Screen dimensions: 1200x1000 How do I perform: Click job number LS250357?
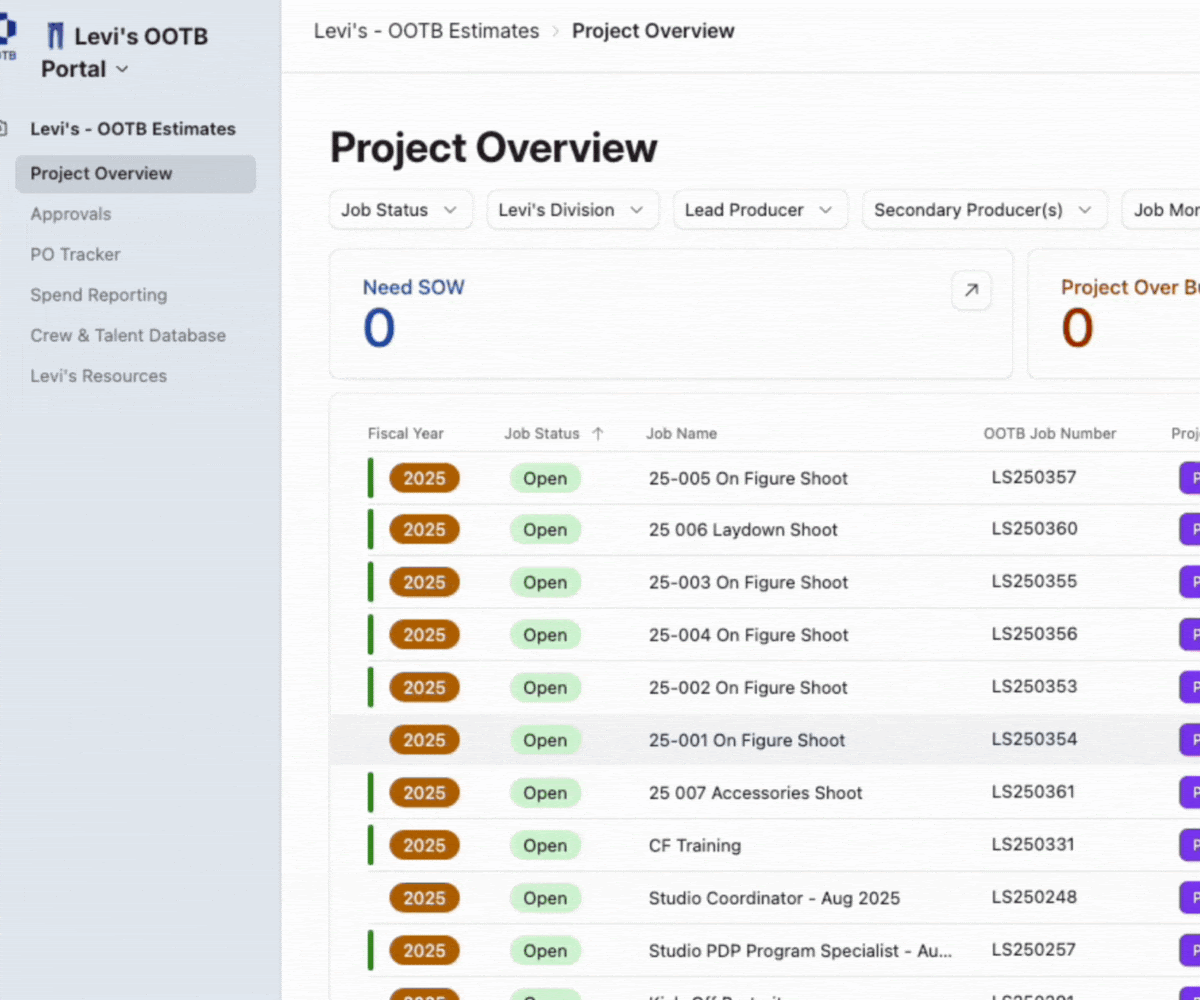point(1034,478)
